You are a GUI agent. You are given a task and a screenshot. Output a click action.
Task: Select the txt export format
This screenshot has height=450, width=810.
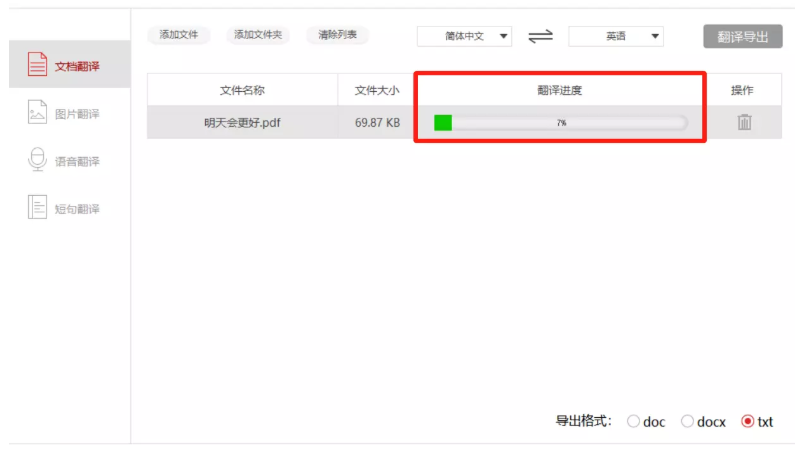(747, 422)
